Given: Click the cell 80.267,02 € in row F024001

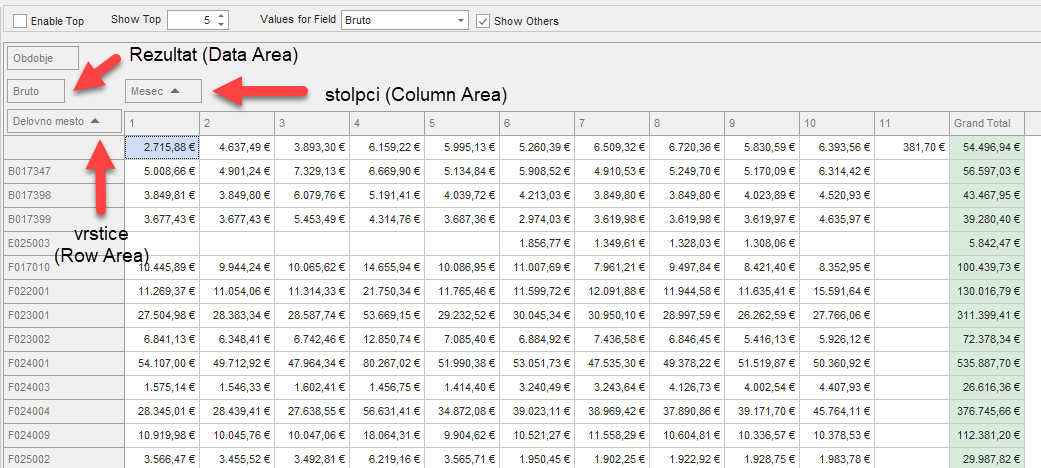Looking at the screenshot, I should [386, 363].
